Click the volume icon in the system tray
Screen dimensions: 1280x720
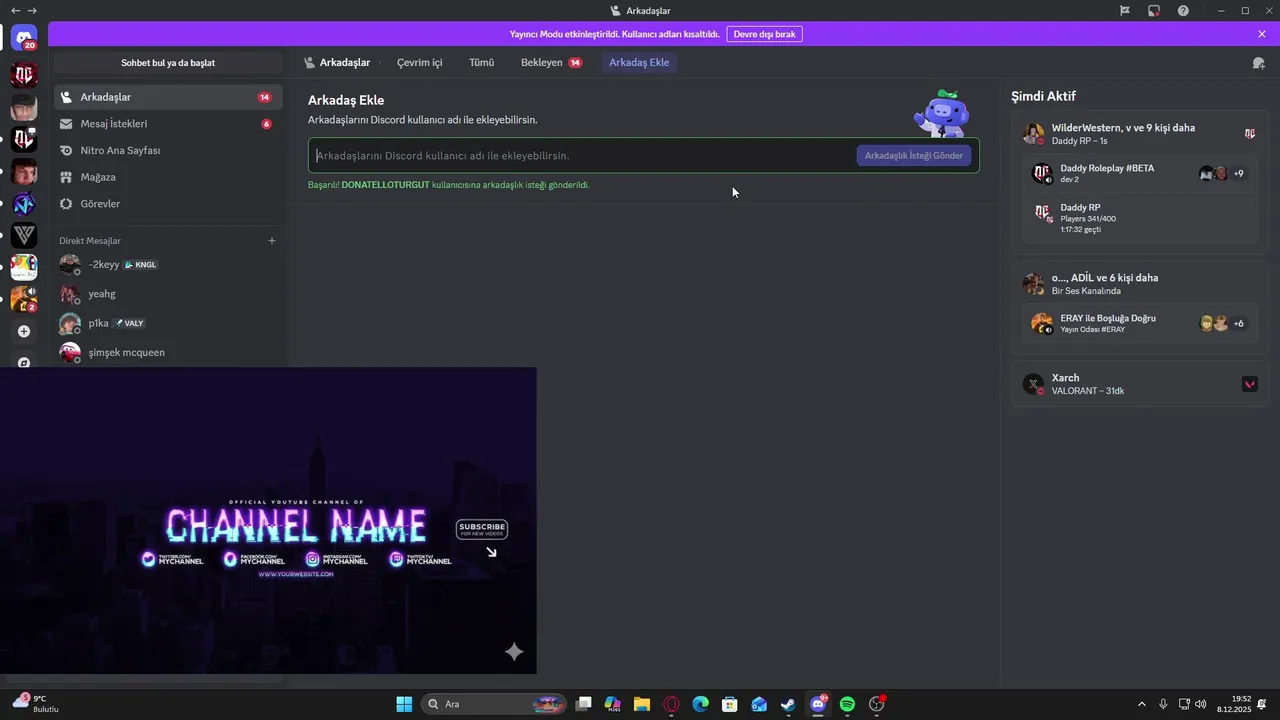(1200, 704)
